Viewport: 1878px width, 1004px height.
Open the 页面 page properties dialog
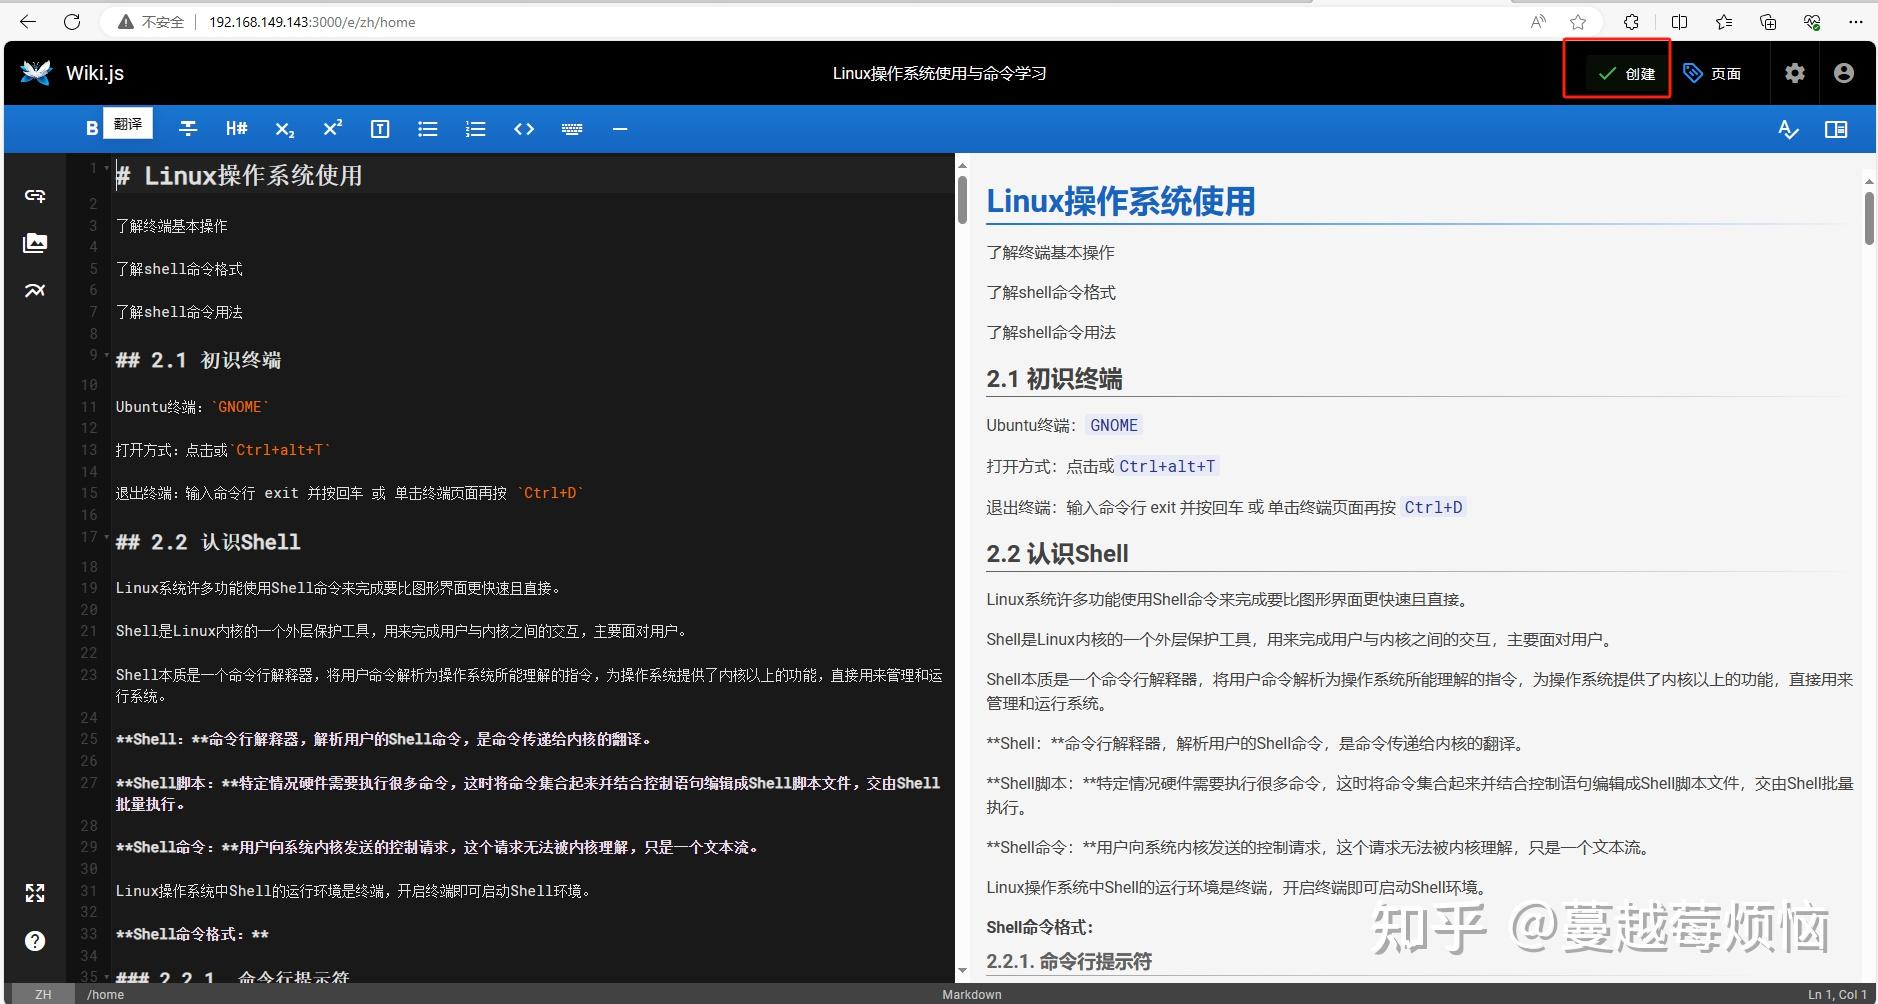(1713, 72)
